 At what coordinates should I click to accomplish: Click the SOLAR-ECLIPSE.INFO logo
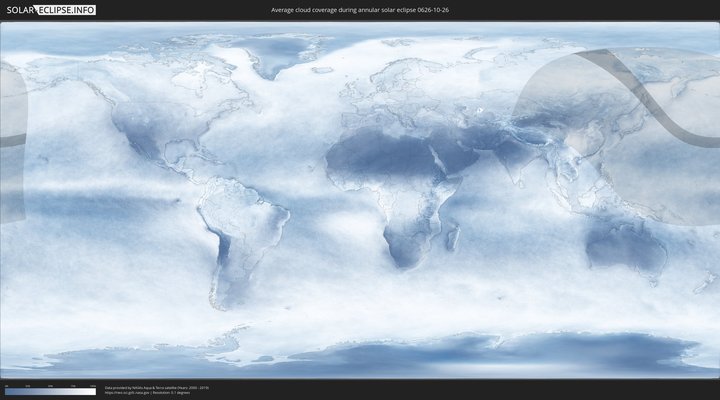(51, 10)
